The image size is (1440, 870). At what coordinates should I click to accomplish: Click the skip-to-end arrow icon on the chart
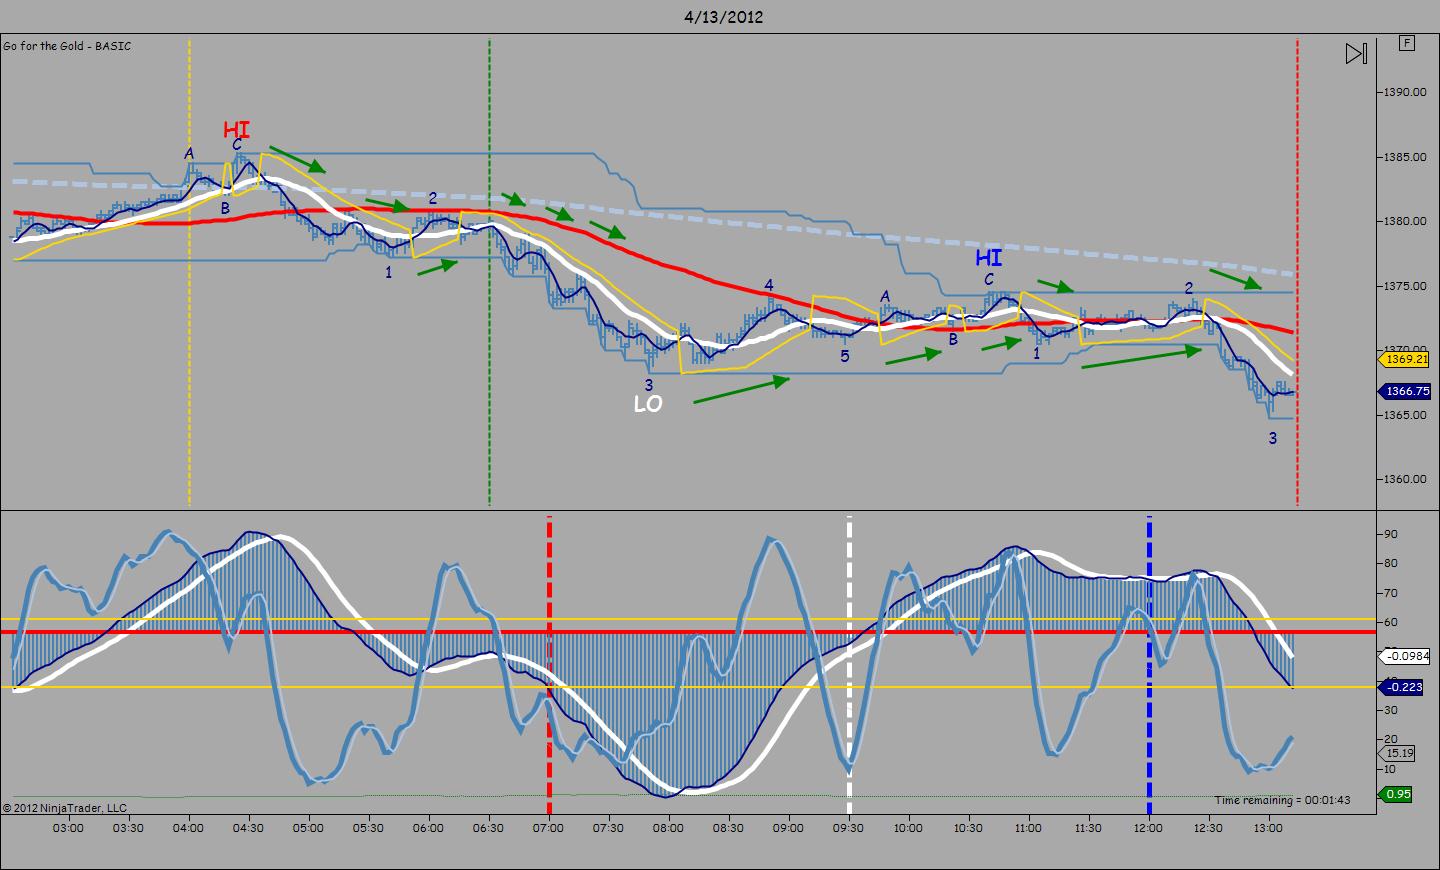[1356, 53]
